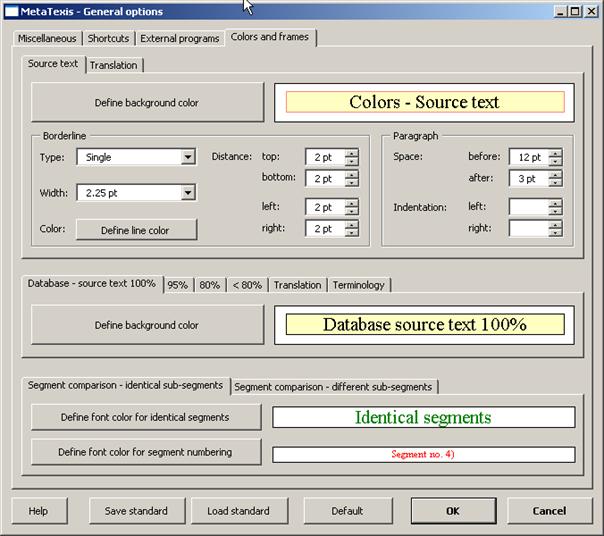Switch to Segment comparison - different sub-segments tab
Screen dimensions: 604x536
333,387
